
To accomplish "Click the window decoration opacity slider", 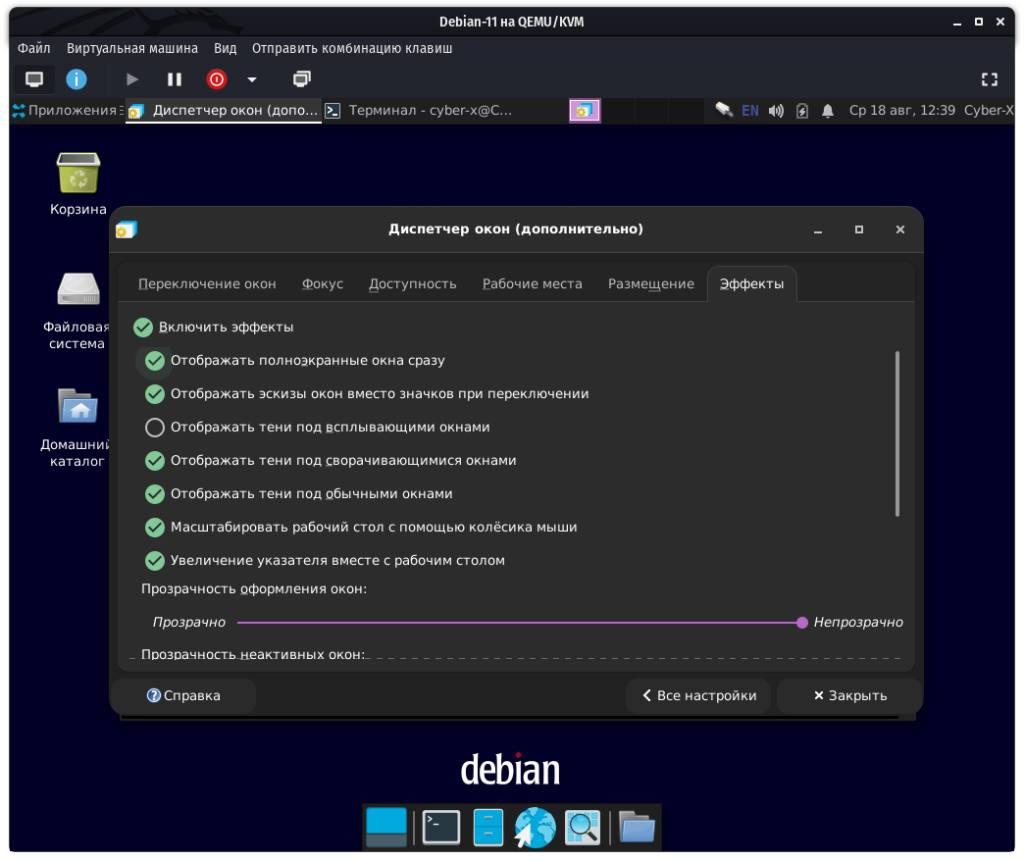I will click(x=518, y=622).
